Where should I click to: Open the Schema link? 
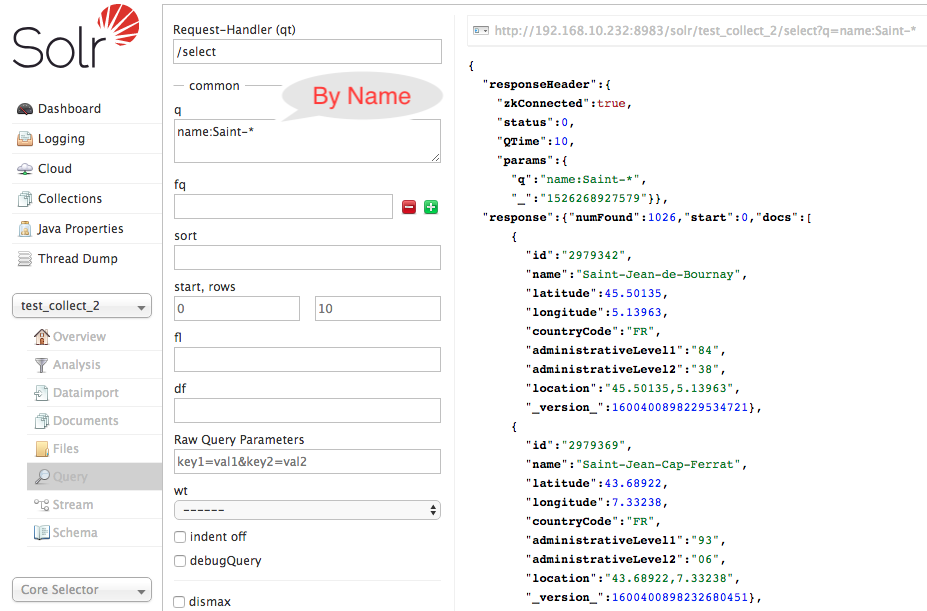(x=75, y=532)
